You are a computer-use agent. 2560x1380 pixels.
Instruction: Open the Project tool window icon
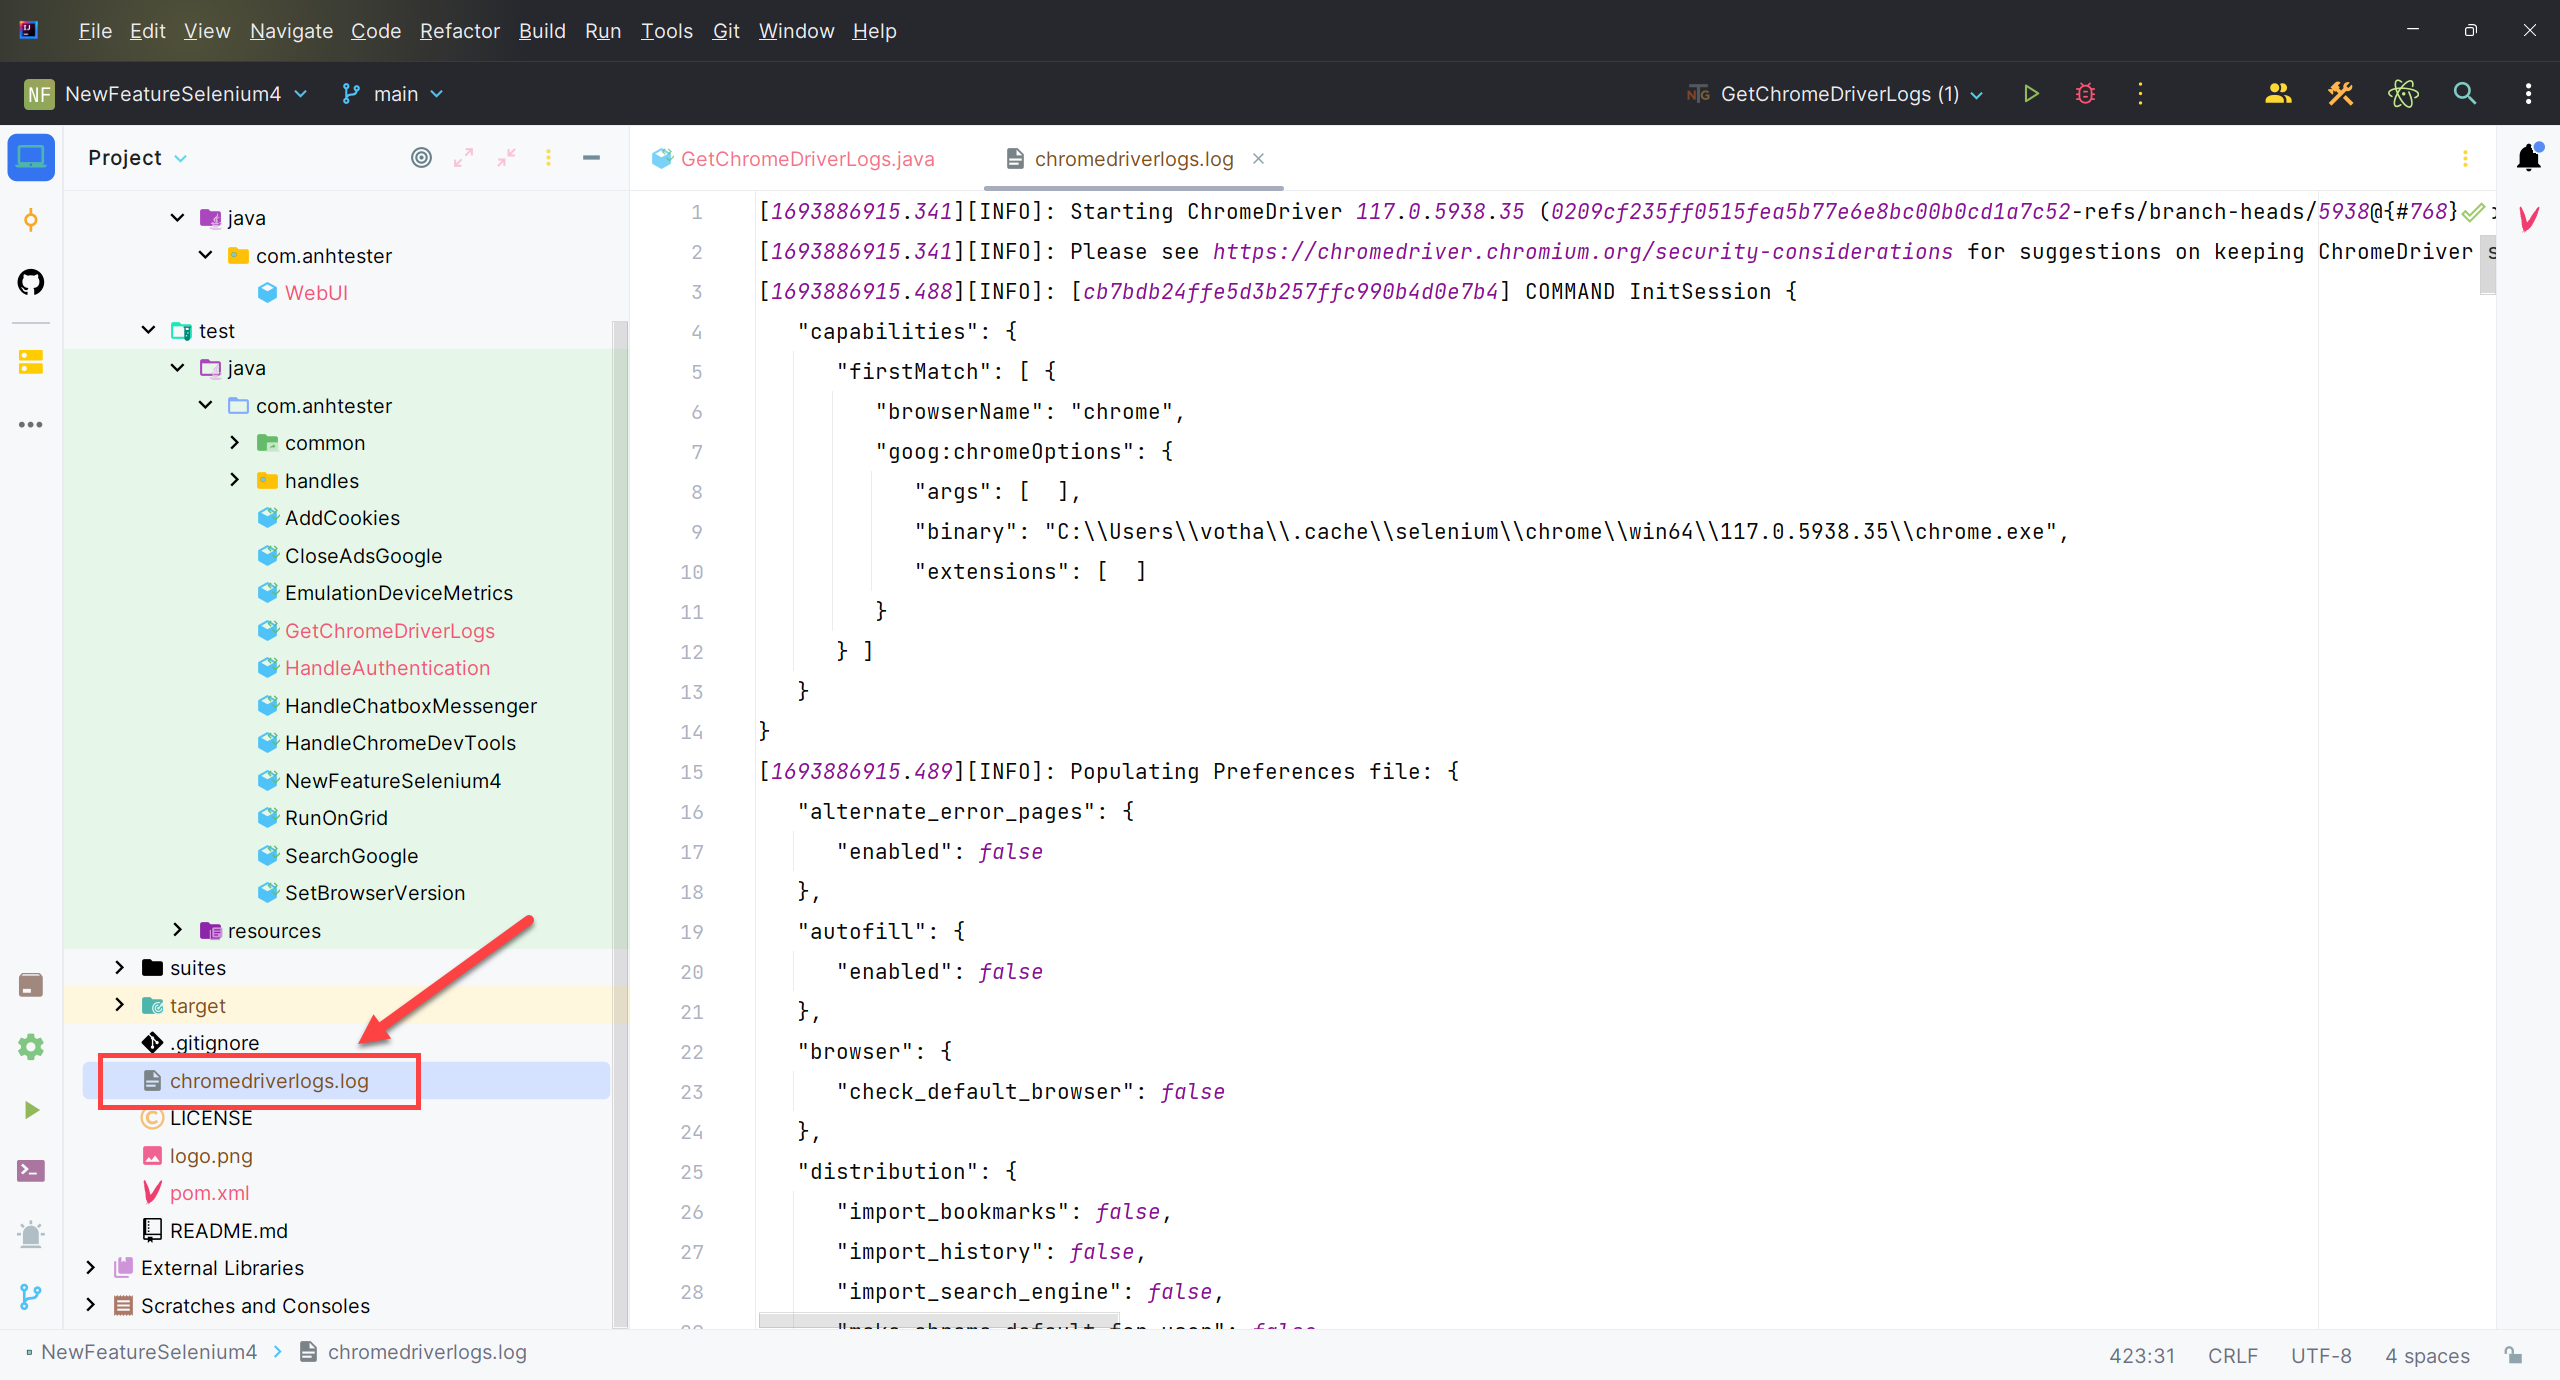pyautogui.click(x=31, y=158)
